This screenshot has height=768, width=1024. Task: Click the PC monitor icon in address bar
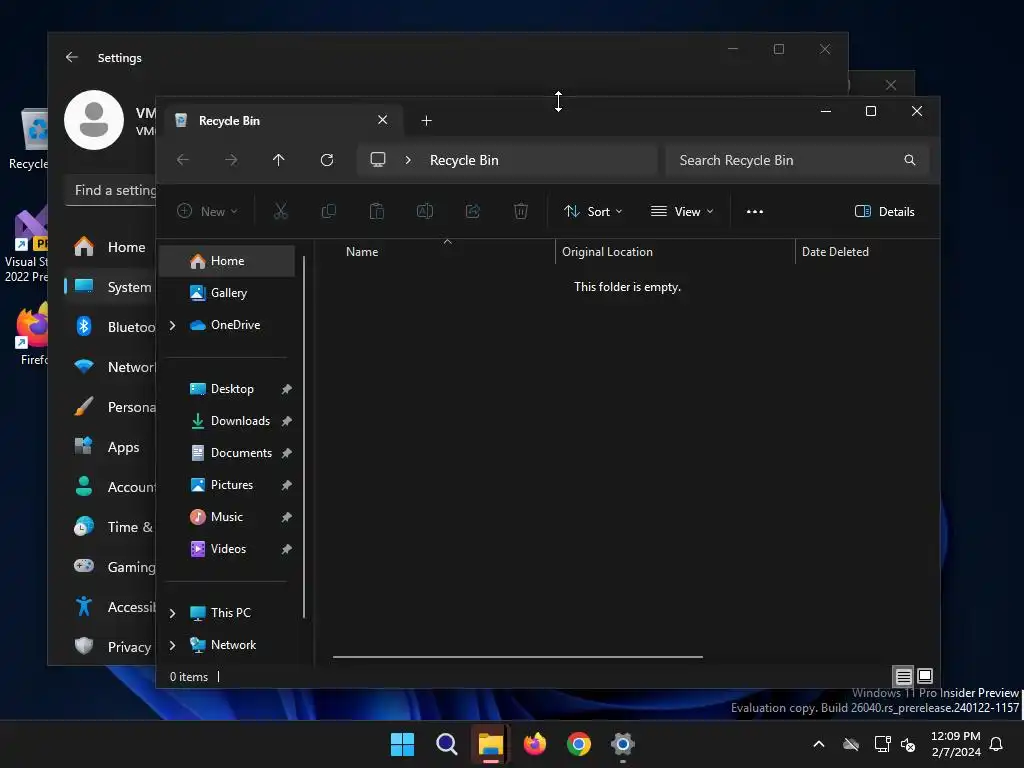pyautogui.click(x=377, y=160)
